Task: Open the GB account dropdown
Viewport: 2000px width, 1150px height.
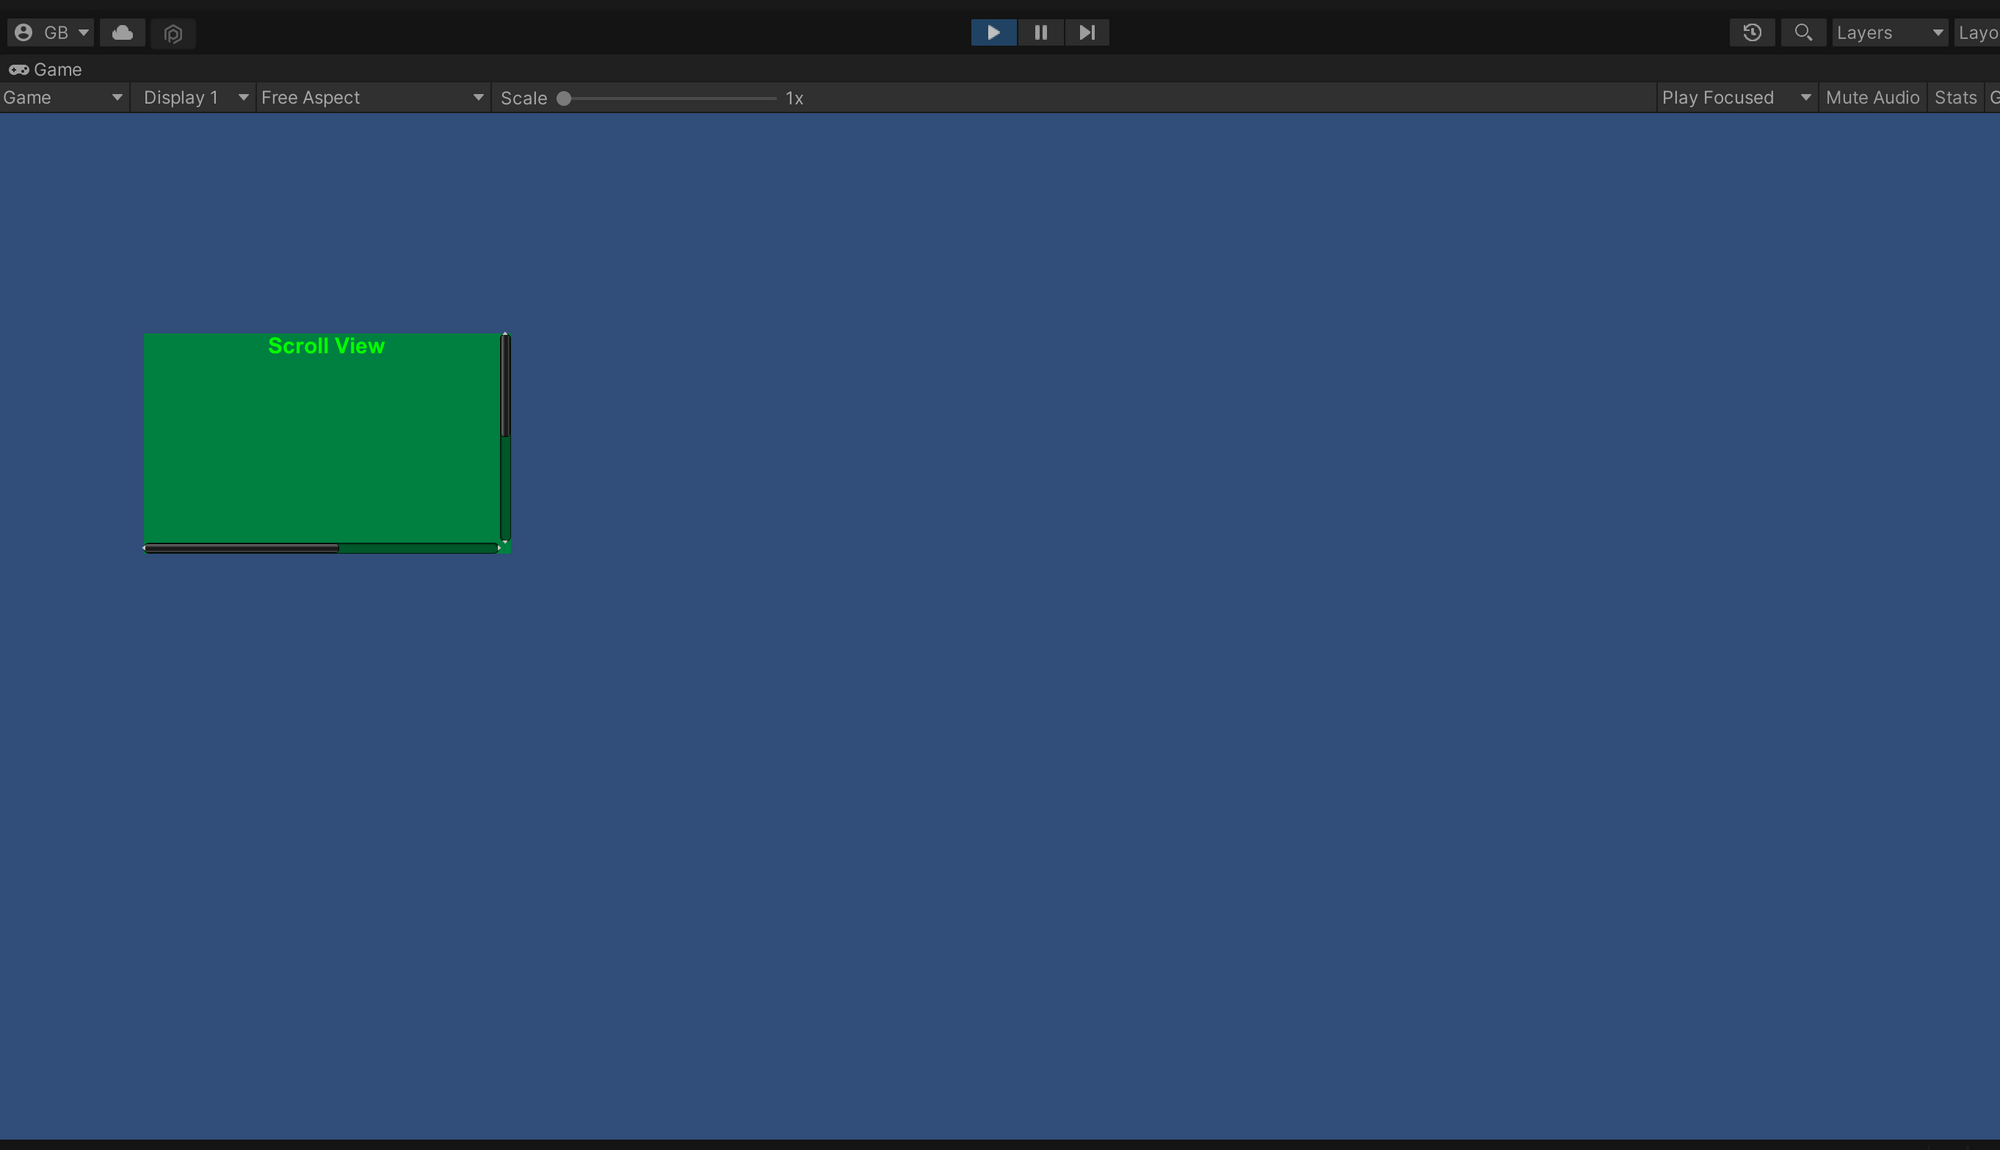Action: coord(51,33)
